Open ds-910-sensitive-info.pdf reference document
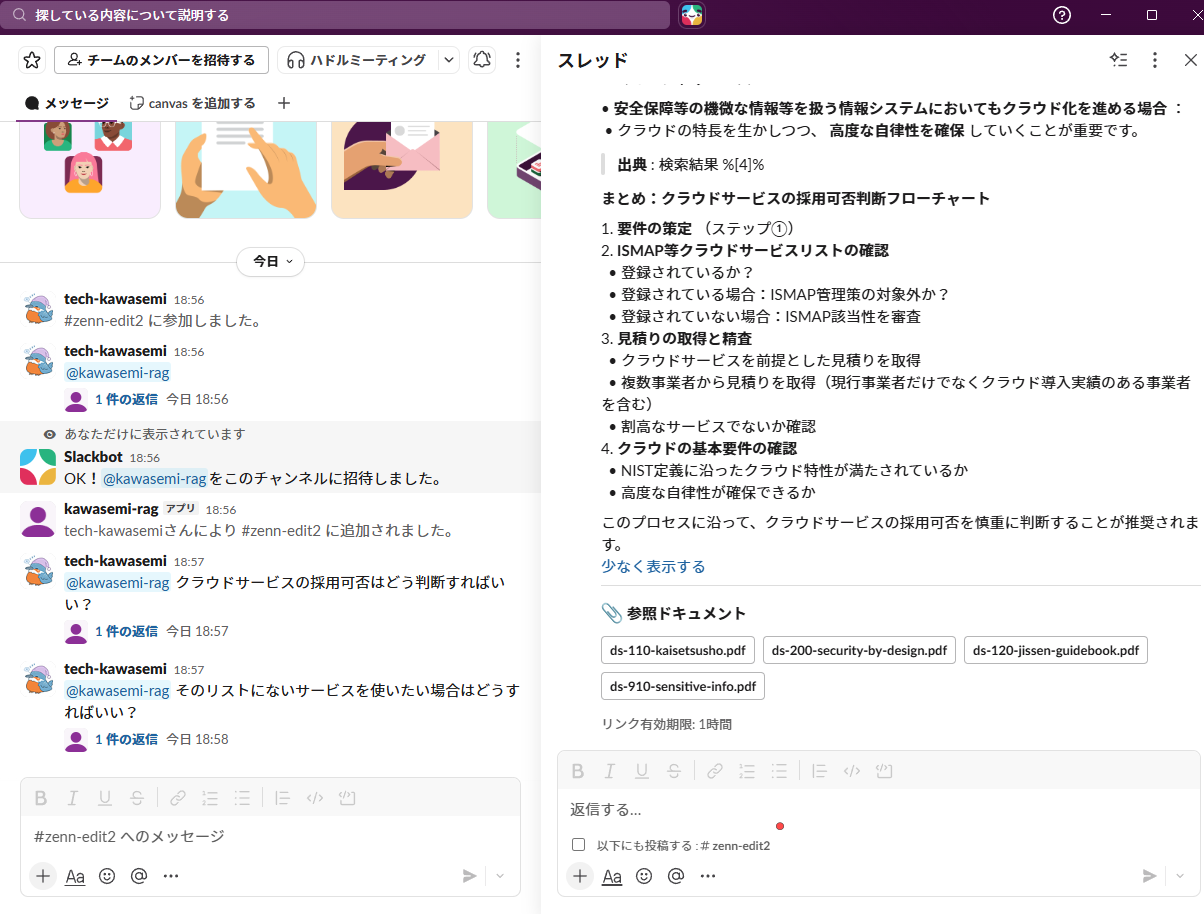Image resolution: width=1204 pixels, height=914 pixels. [x=683, y=686]
